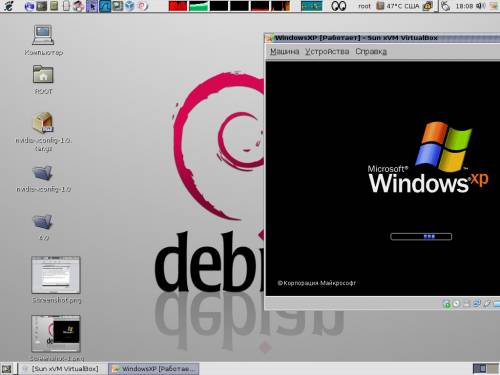500x375 pixels.
Task: Click the CD/DVD indicator in VirtualBox status bar
Action: point(456,304)
